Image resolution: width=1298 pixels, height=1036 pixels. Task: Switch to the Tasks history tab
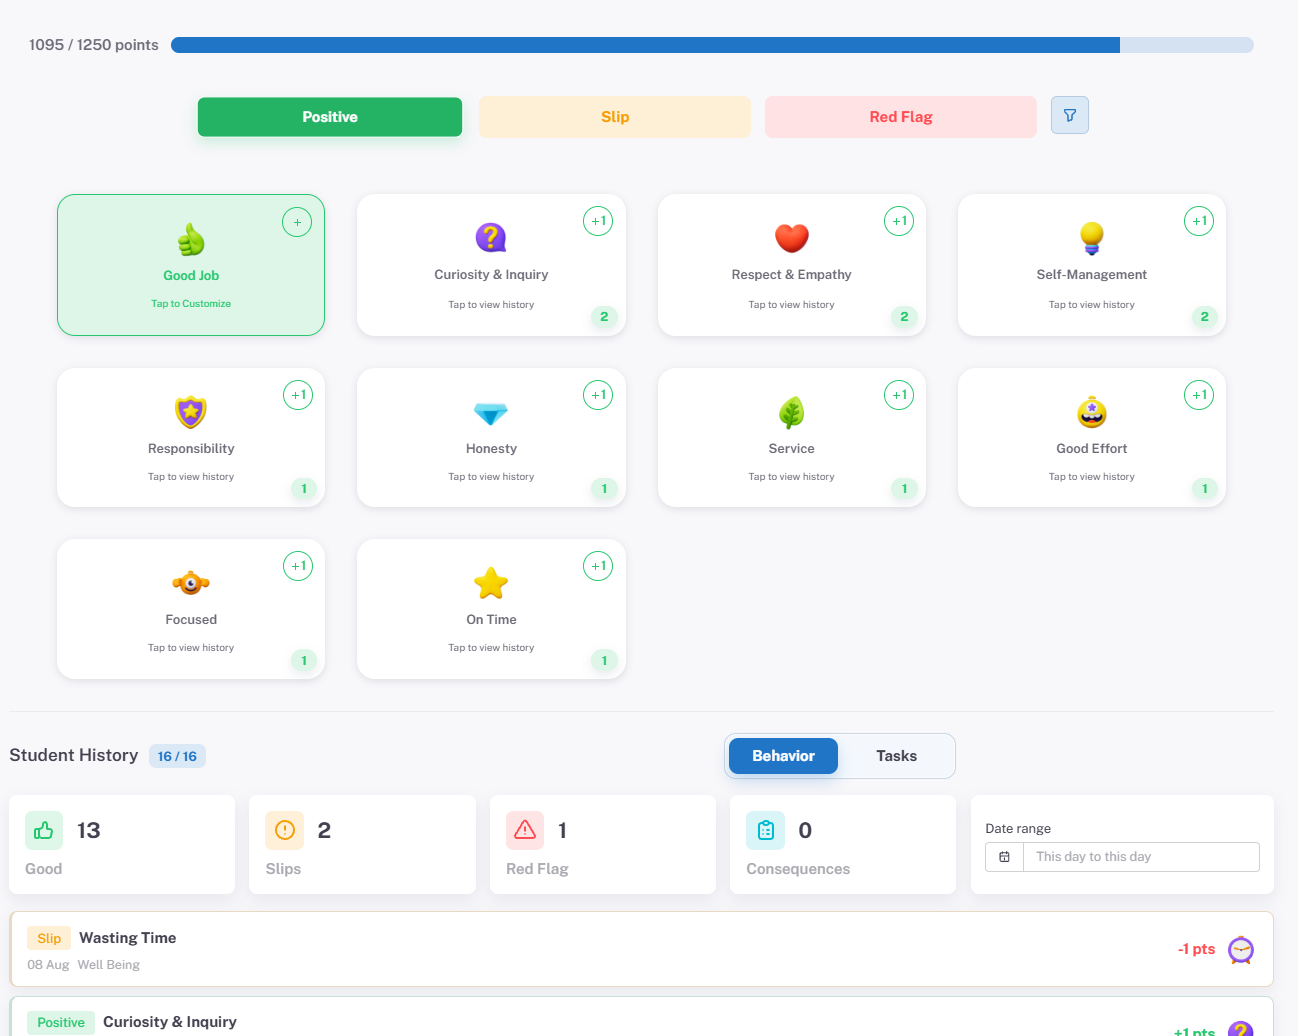point(896,756)
